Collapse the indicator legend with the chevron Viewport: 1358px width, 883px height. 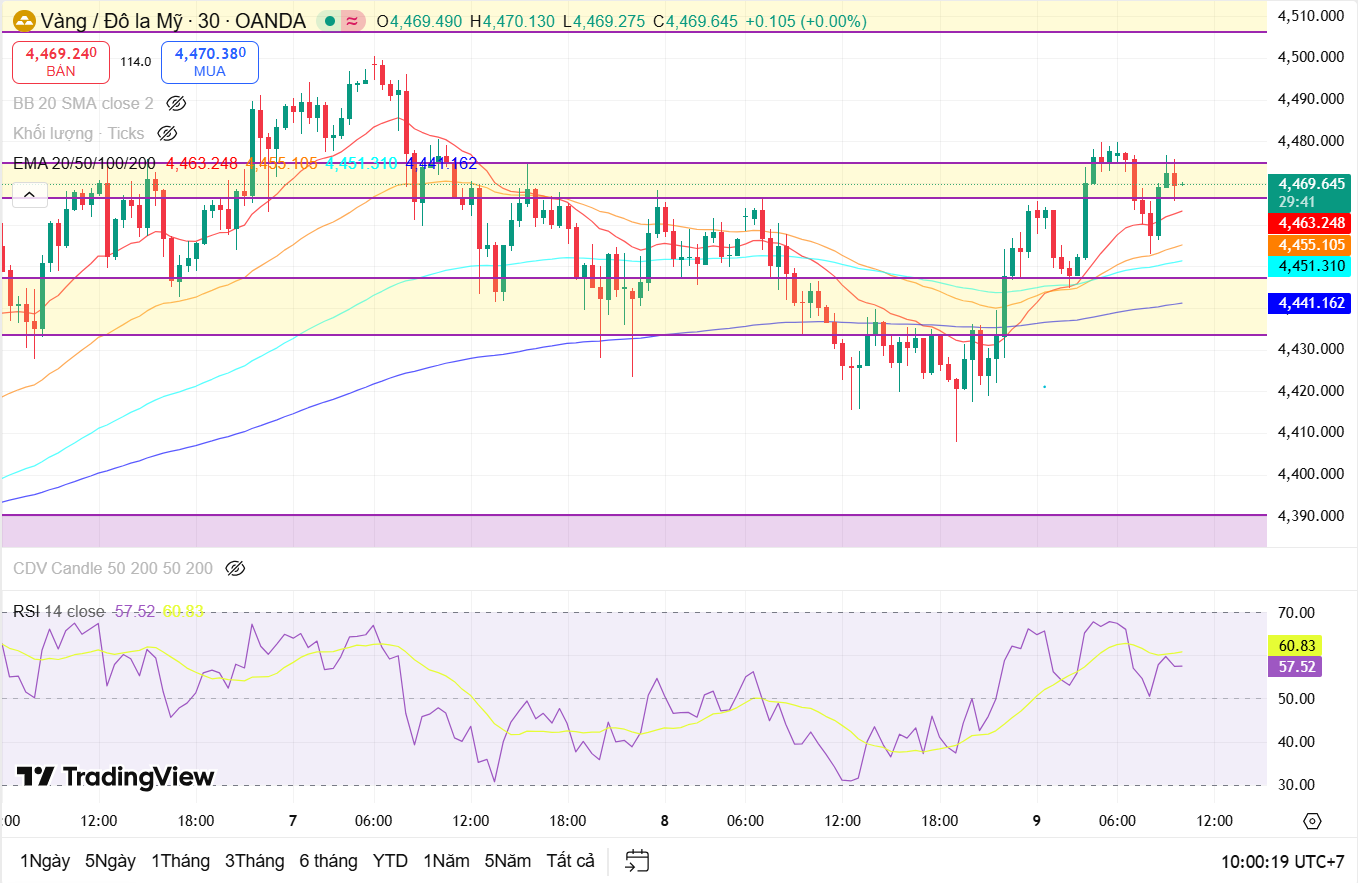pos(29,194)
